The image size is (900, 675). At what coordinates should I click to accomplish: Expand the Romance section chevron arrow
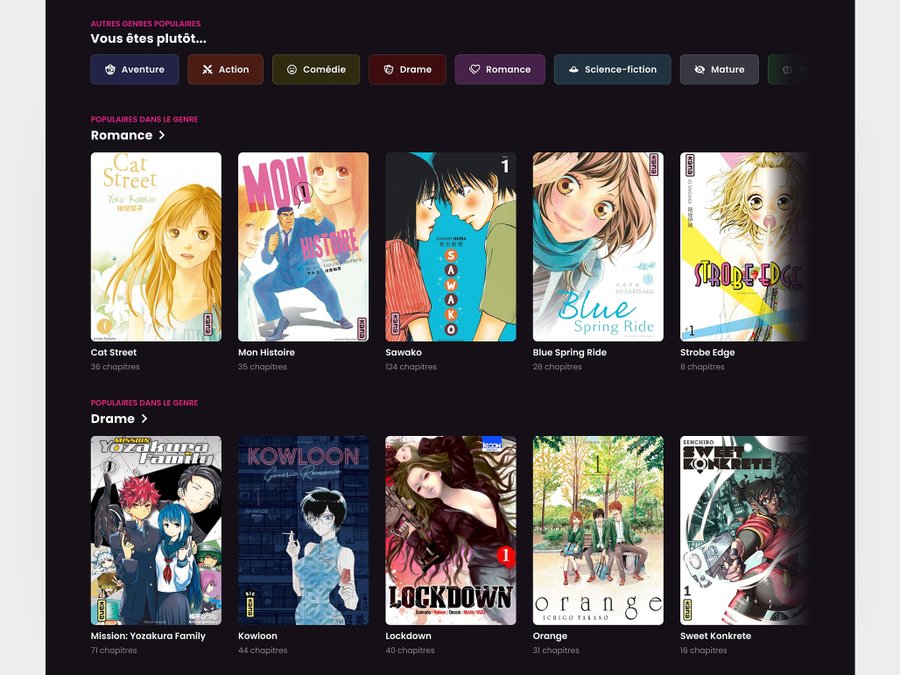point(162,135)
